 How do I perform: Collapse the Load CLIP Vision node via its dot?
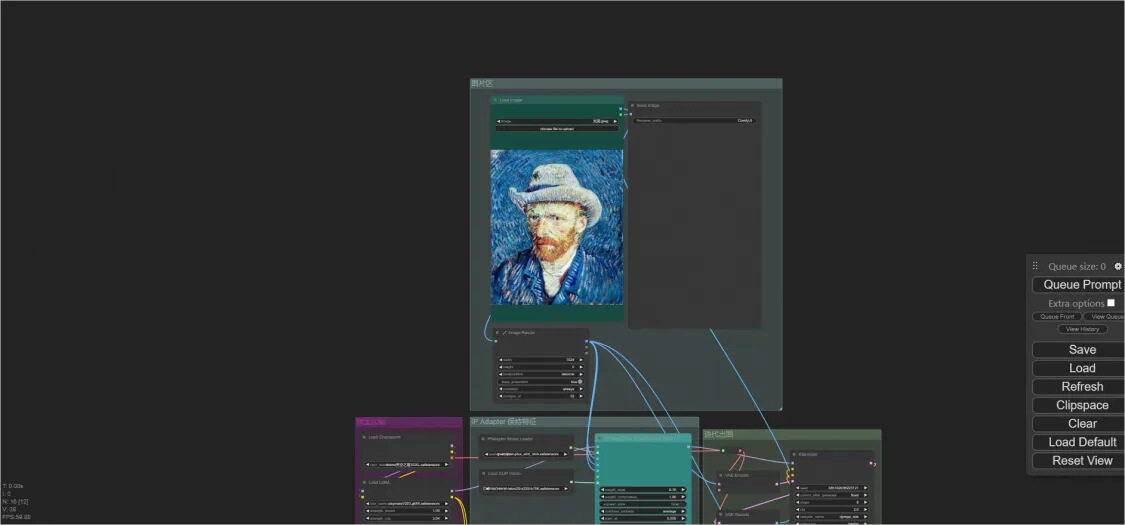click(x=484, y=473)
